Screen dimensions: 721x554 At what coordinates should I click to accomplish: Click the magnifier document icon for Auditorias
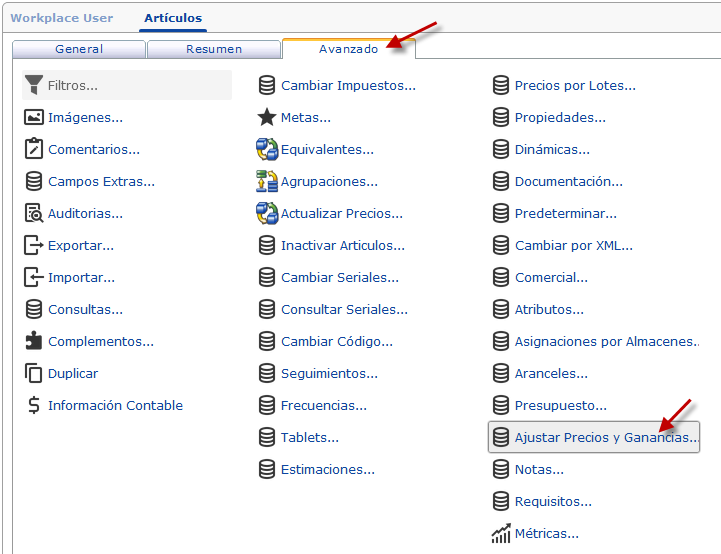[34, 213]
